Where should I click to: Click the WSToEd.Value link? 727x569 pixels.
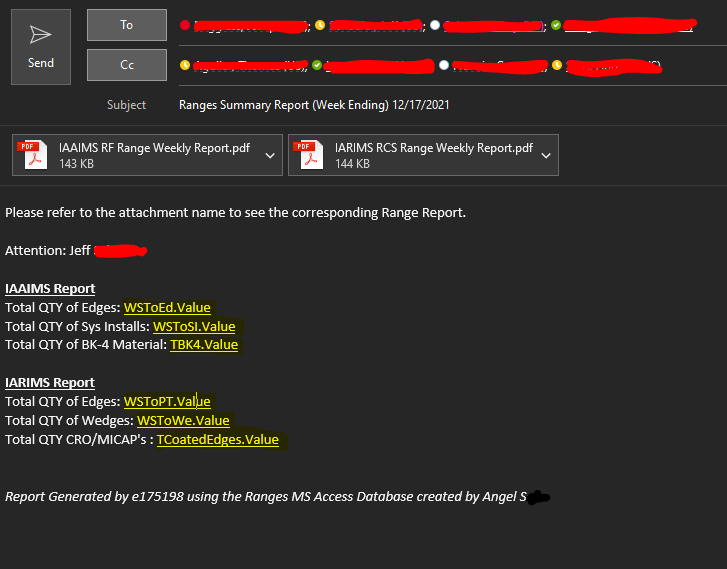(167, 307)
